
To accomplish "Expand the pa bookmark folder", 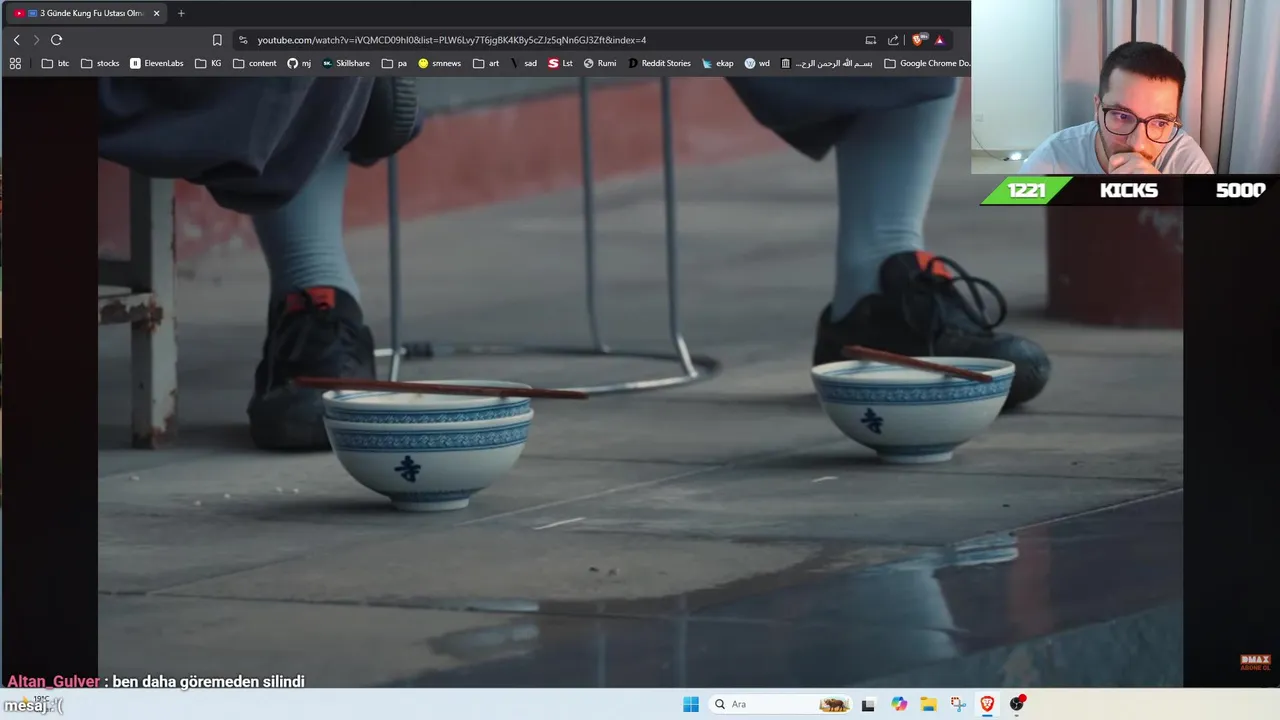I will 395,63.
